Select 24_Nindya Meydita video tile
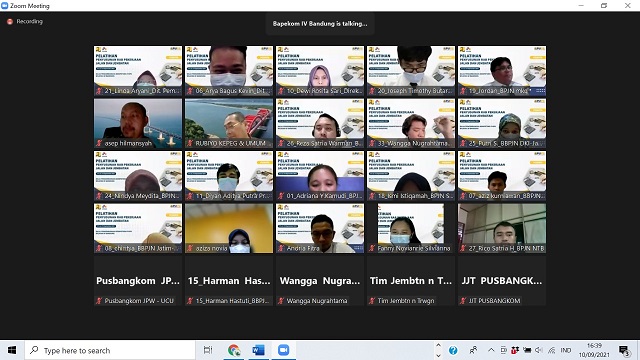 click(x=138, y=176)
